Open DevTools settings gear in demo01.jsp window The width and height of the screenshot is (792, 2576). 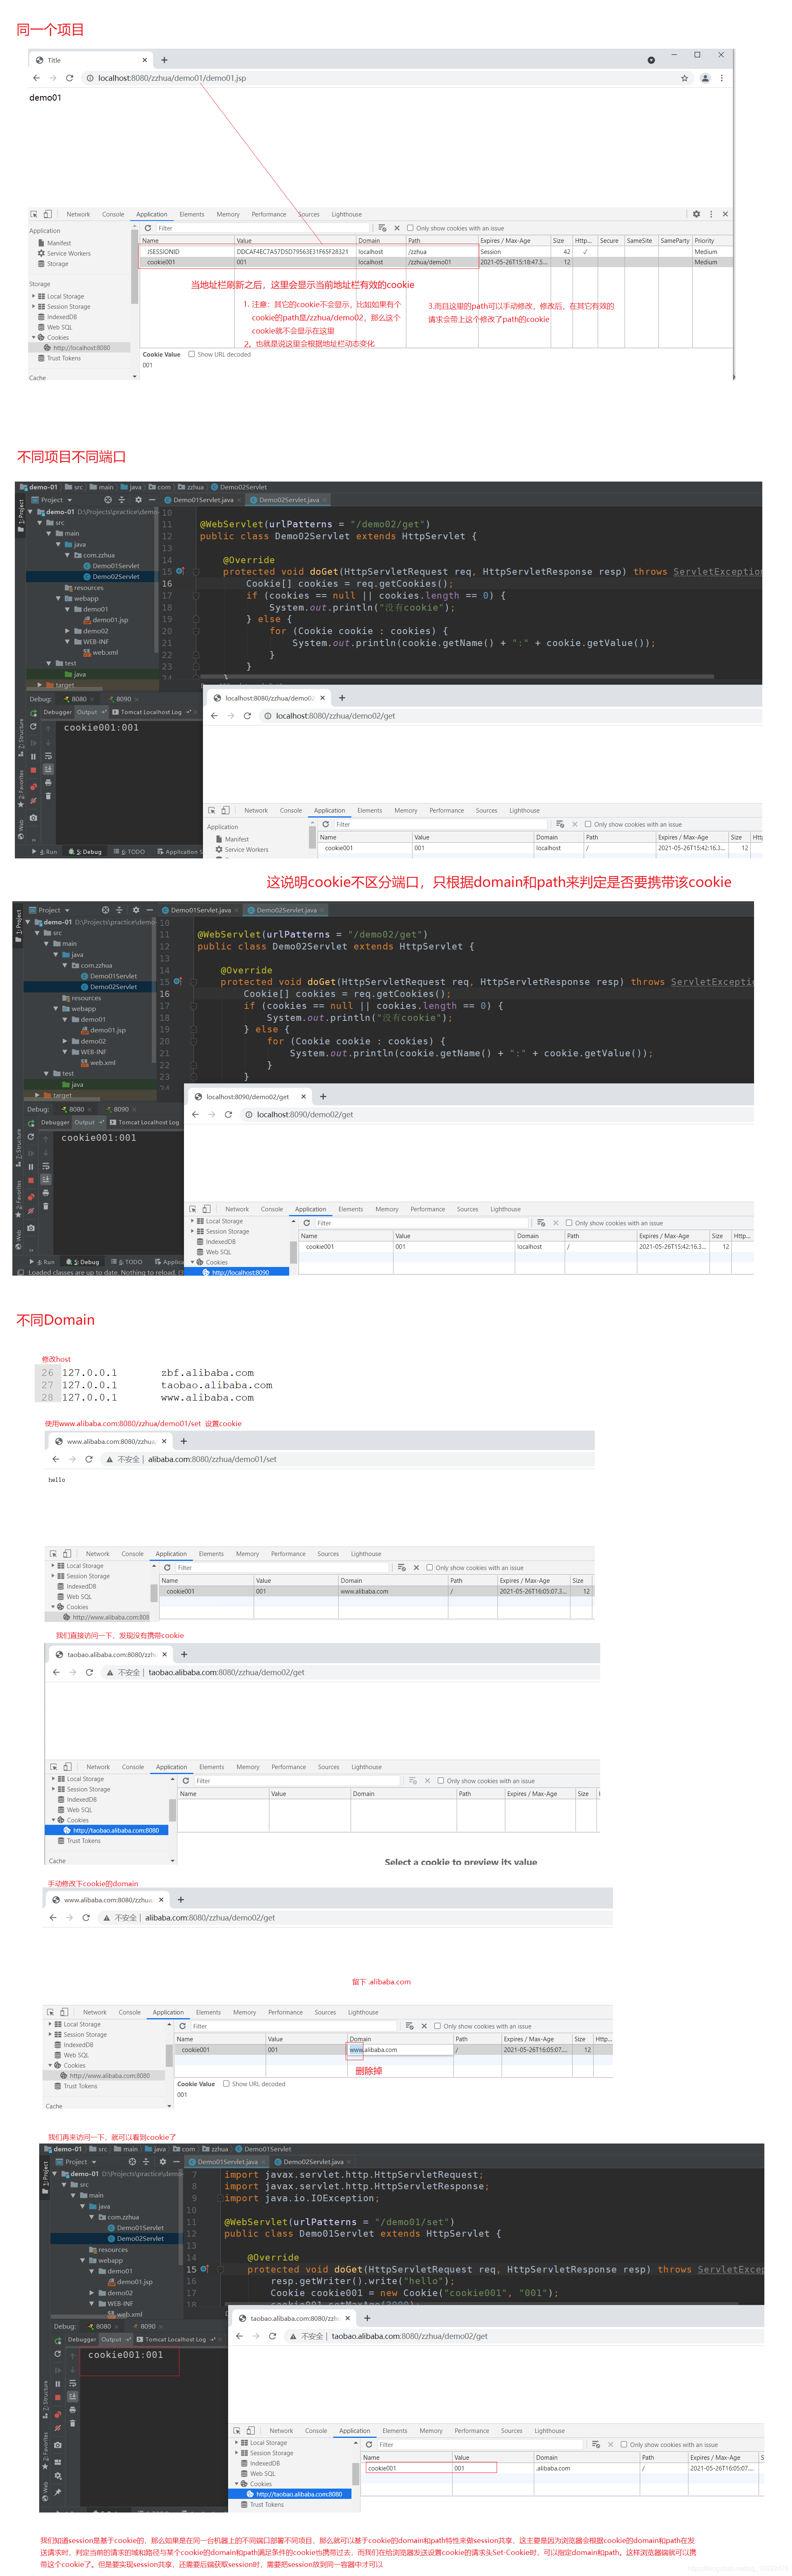point(697,214)
